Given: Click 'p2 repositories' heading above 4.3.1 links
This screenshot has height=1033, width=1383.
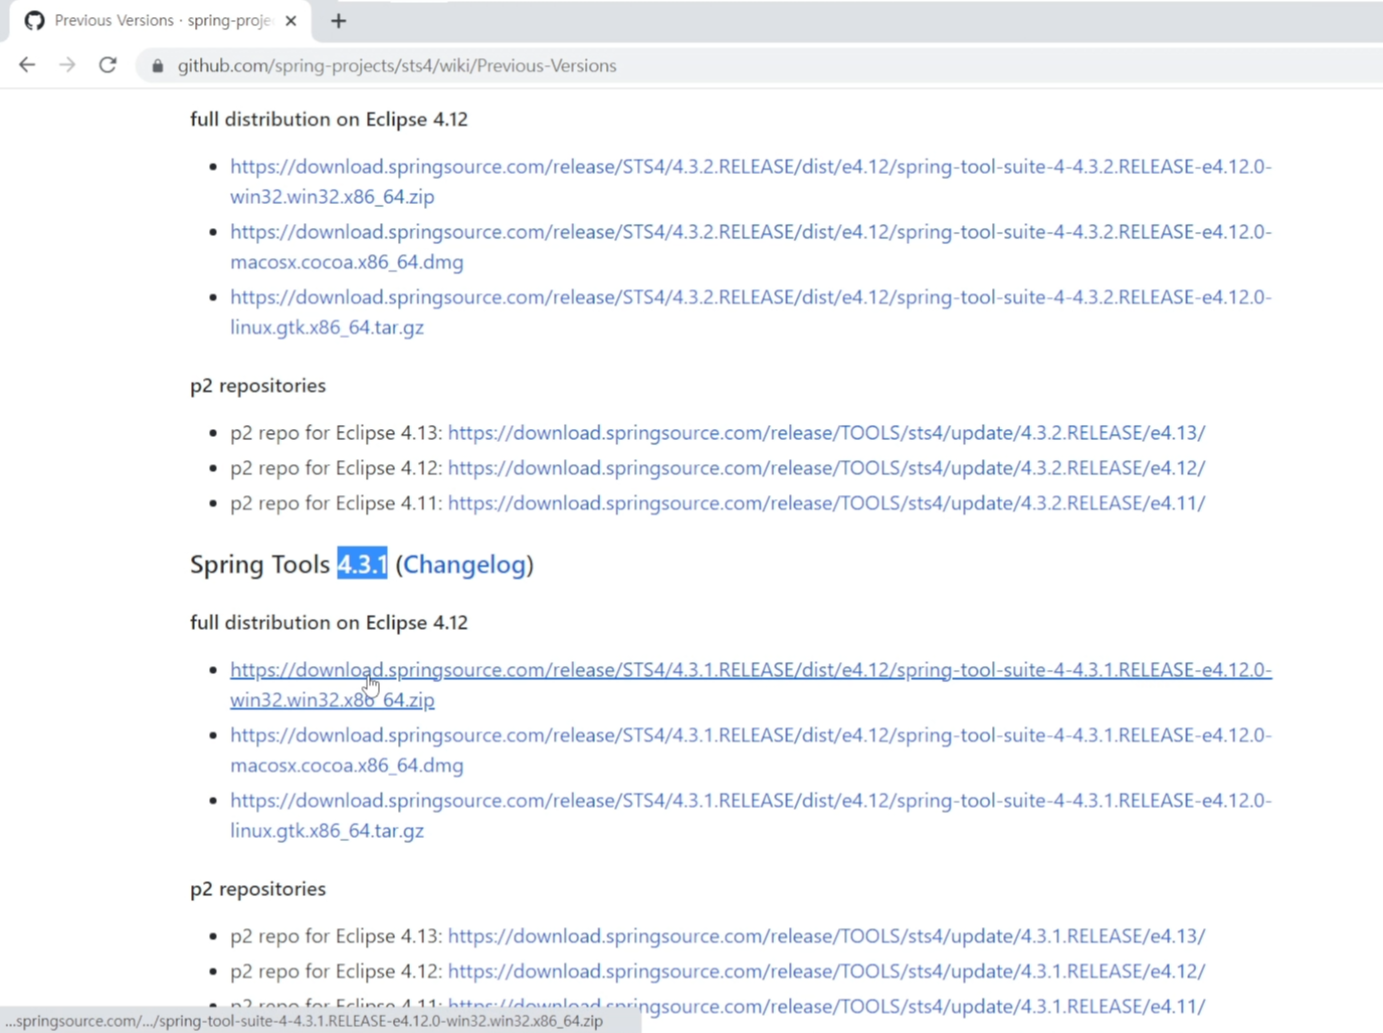Looking at the screenshot, I should (x=258, y=888).
